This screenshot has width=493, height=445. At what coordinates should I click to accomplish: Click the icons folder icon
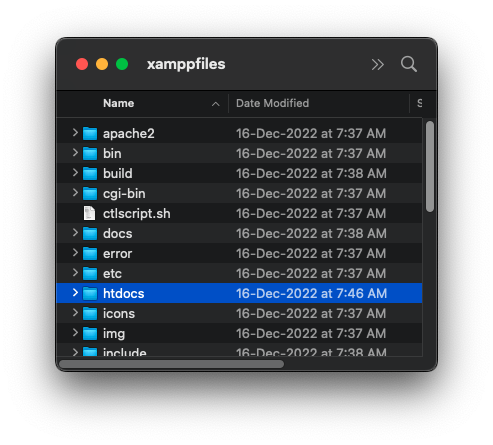click(90, 313)
